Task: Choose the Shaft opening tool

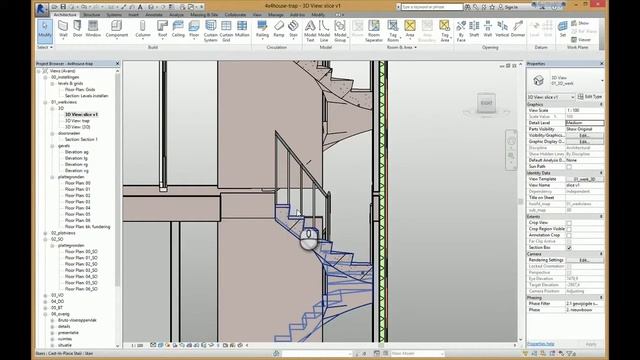Action: pyautogui.click(x=474, y=29)
